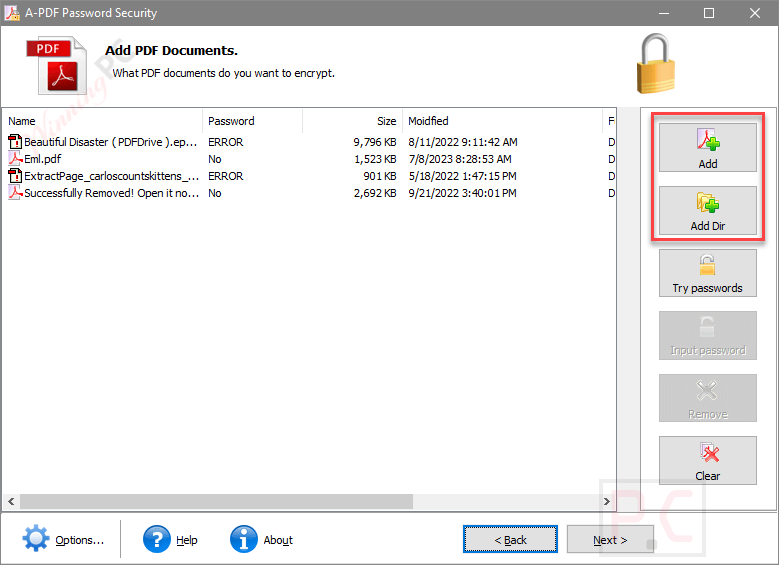
Task: Click the scrollbar left arrow
Action: pyautogui.click(x=11, y=501)
